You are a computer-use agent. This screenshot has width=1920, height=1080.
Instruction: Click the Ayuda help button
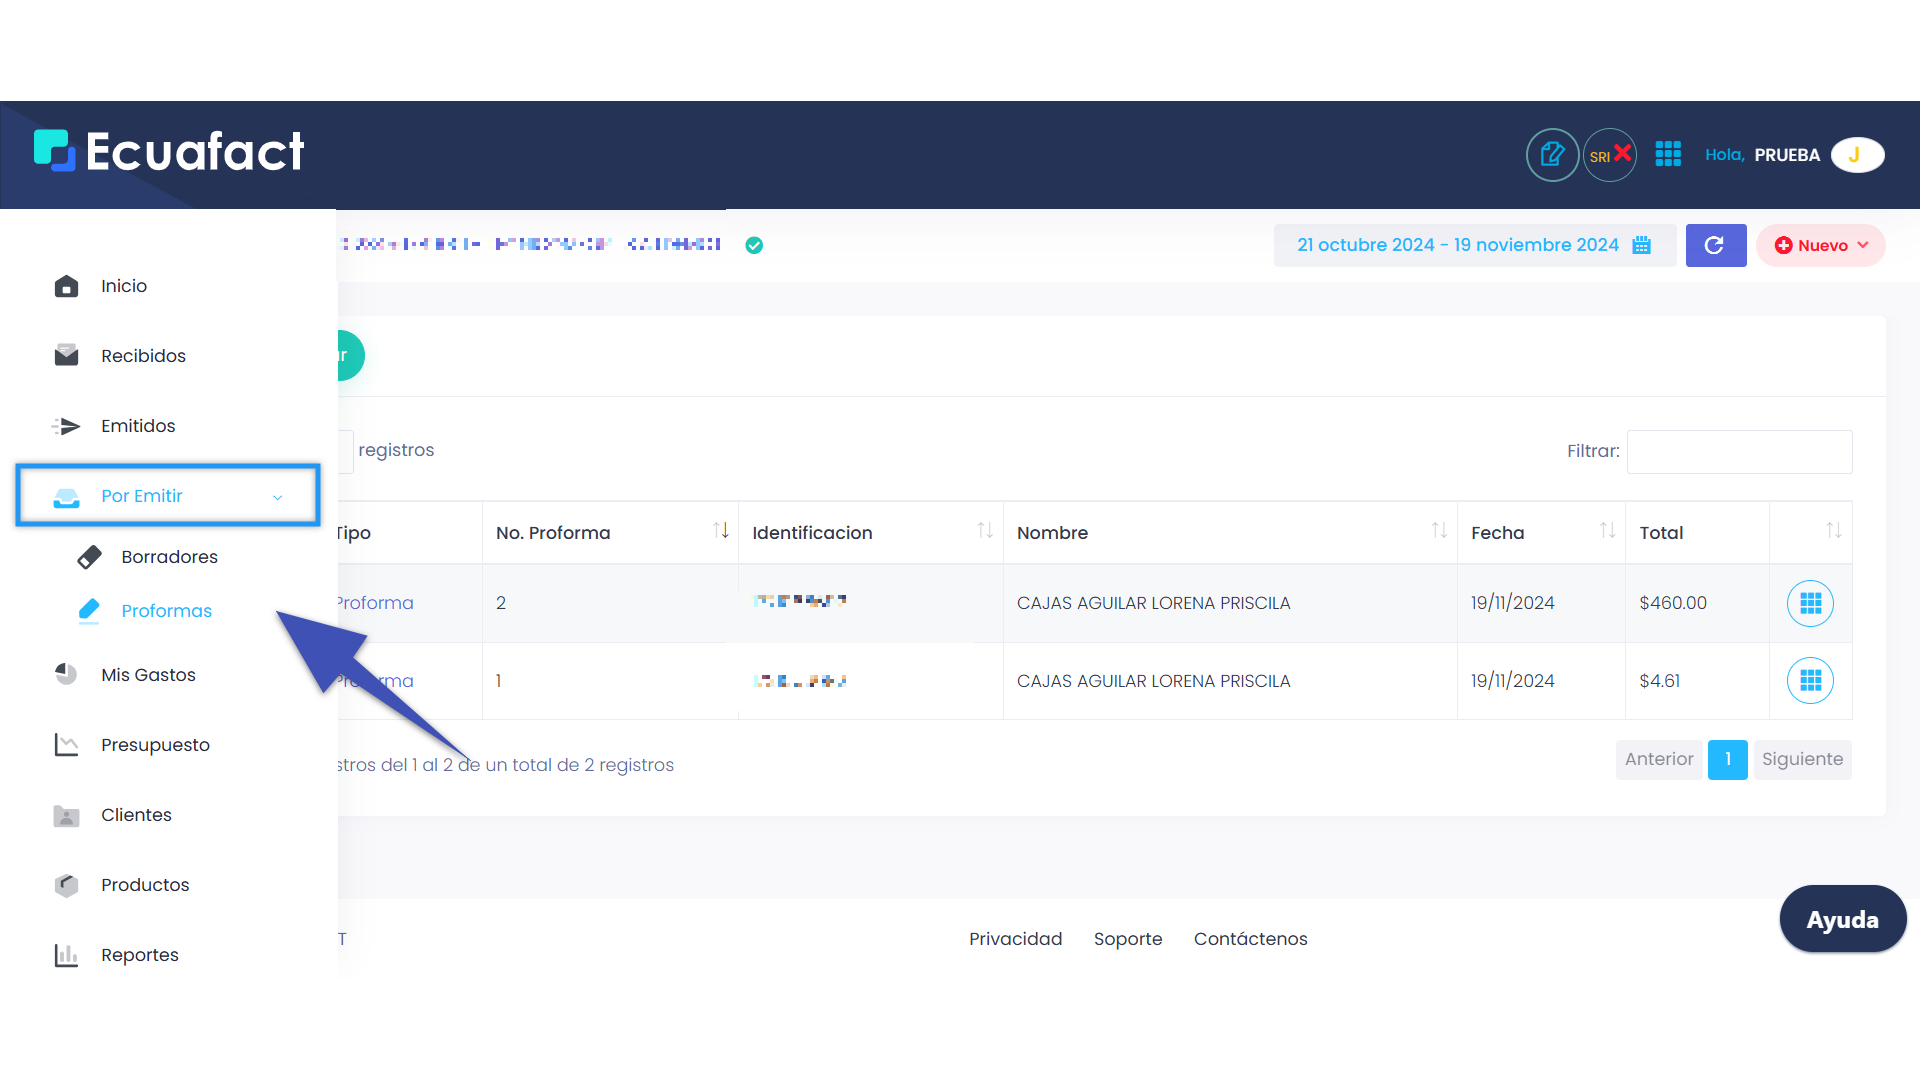click(1842, 919)
